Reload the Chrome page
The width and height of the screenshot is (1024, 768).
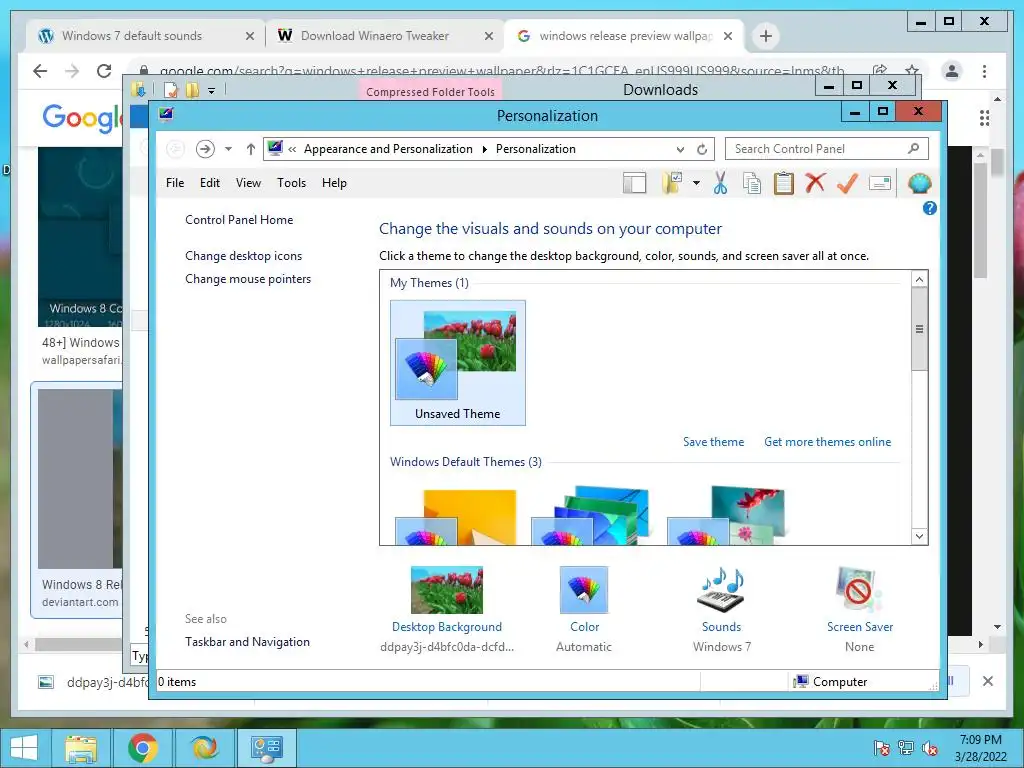(x=104, y=71)
